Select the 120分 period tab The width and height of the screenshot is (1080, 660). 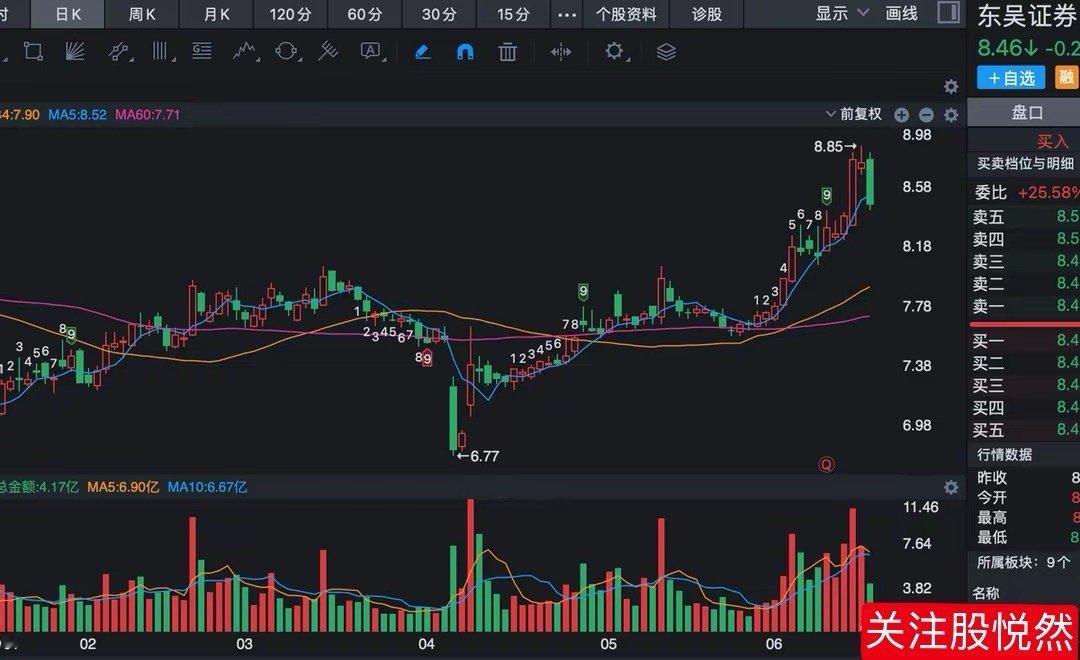290,14
